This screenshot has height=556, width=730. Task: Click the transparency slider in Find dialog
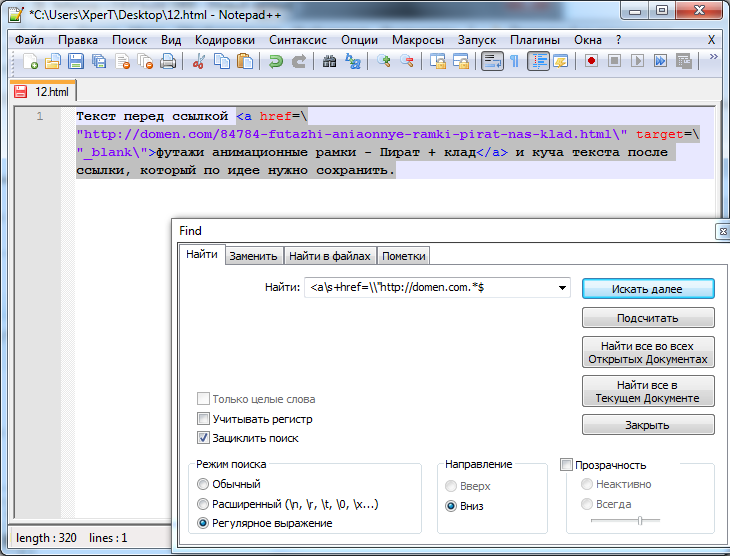tap(640, 520)
